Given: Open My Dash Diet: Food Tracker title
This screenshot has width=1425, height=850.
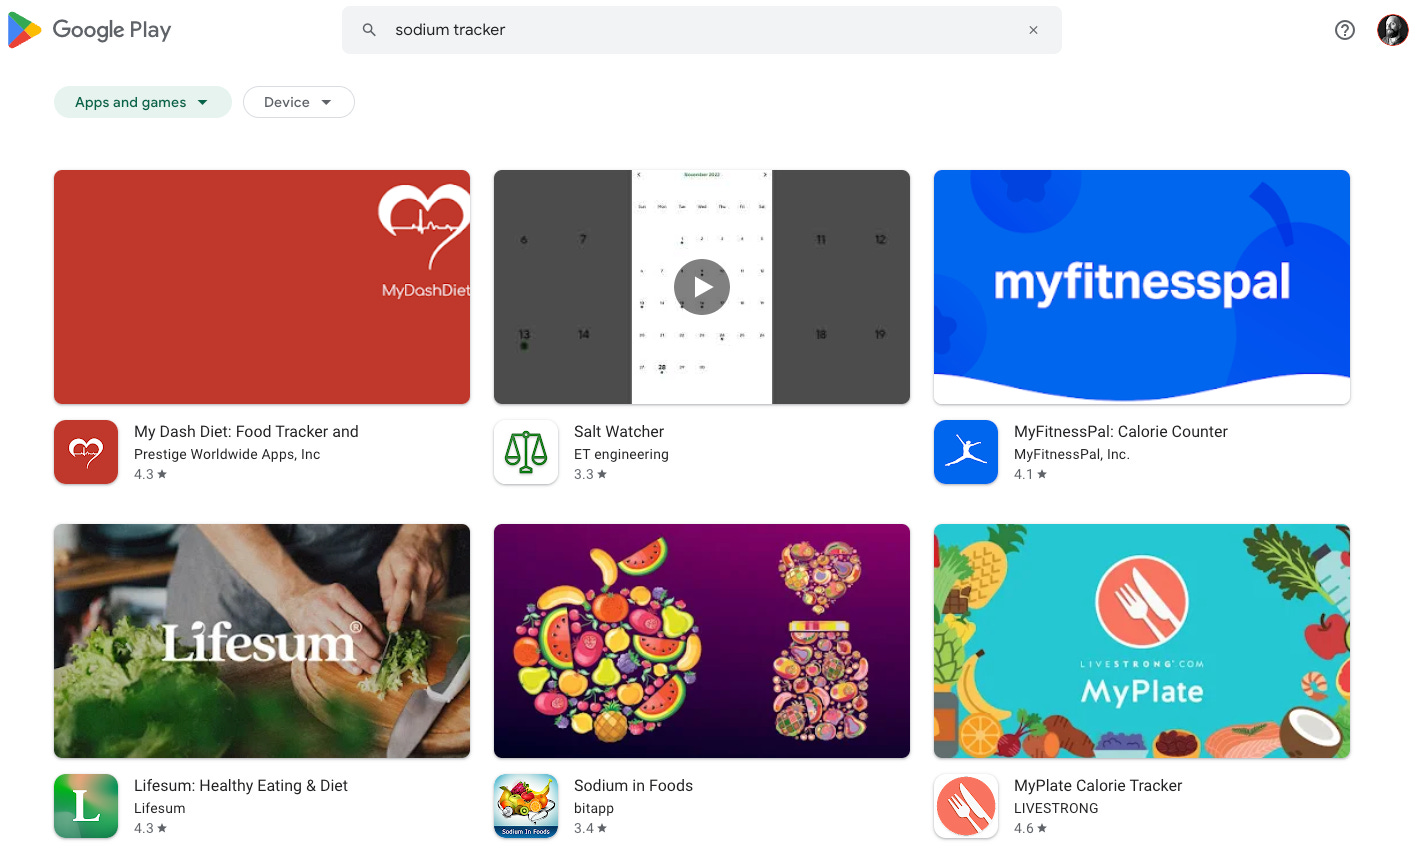Looking at the screenshot, I should click(246, 432).
